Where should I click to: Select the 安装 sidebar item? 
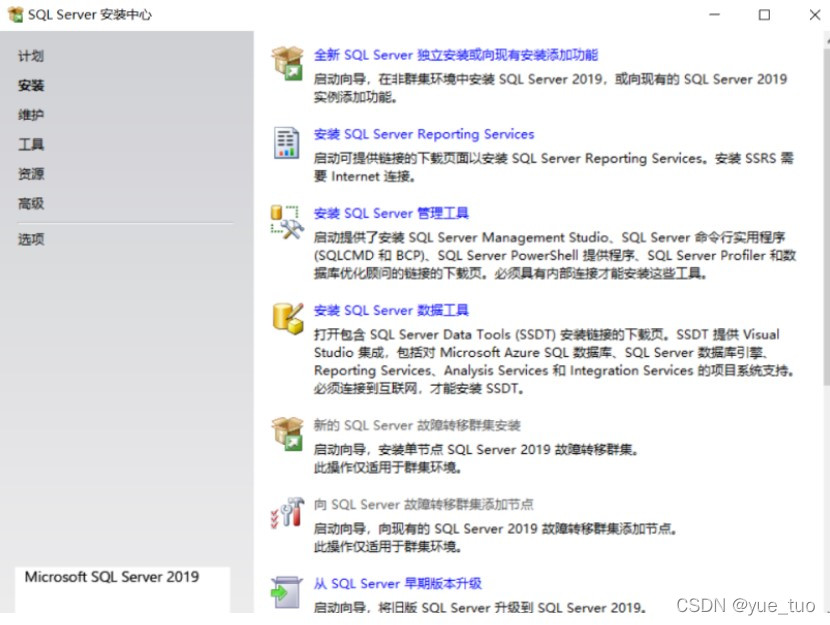(x=31, y=86)
